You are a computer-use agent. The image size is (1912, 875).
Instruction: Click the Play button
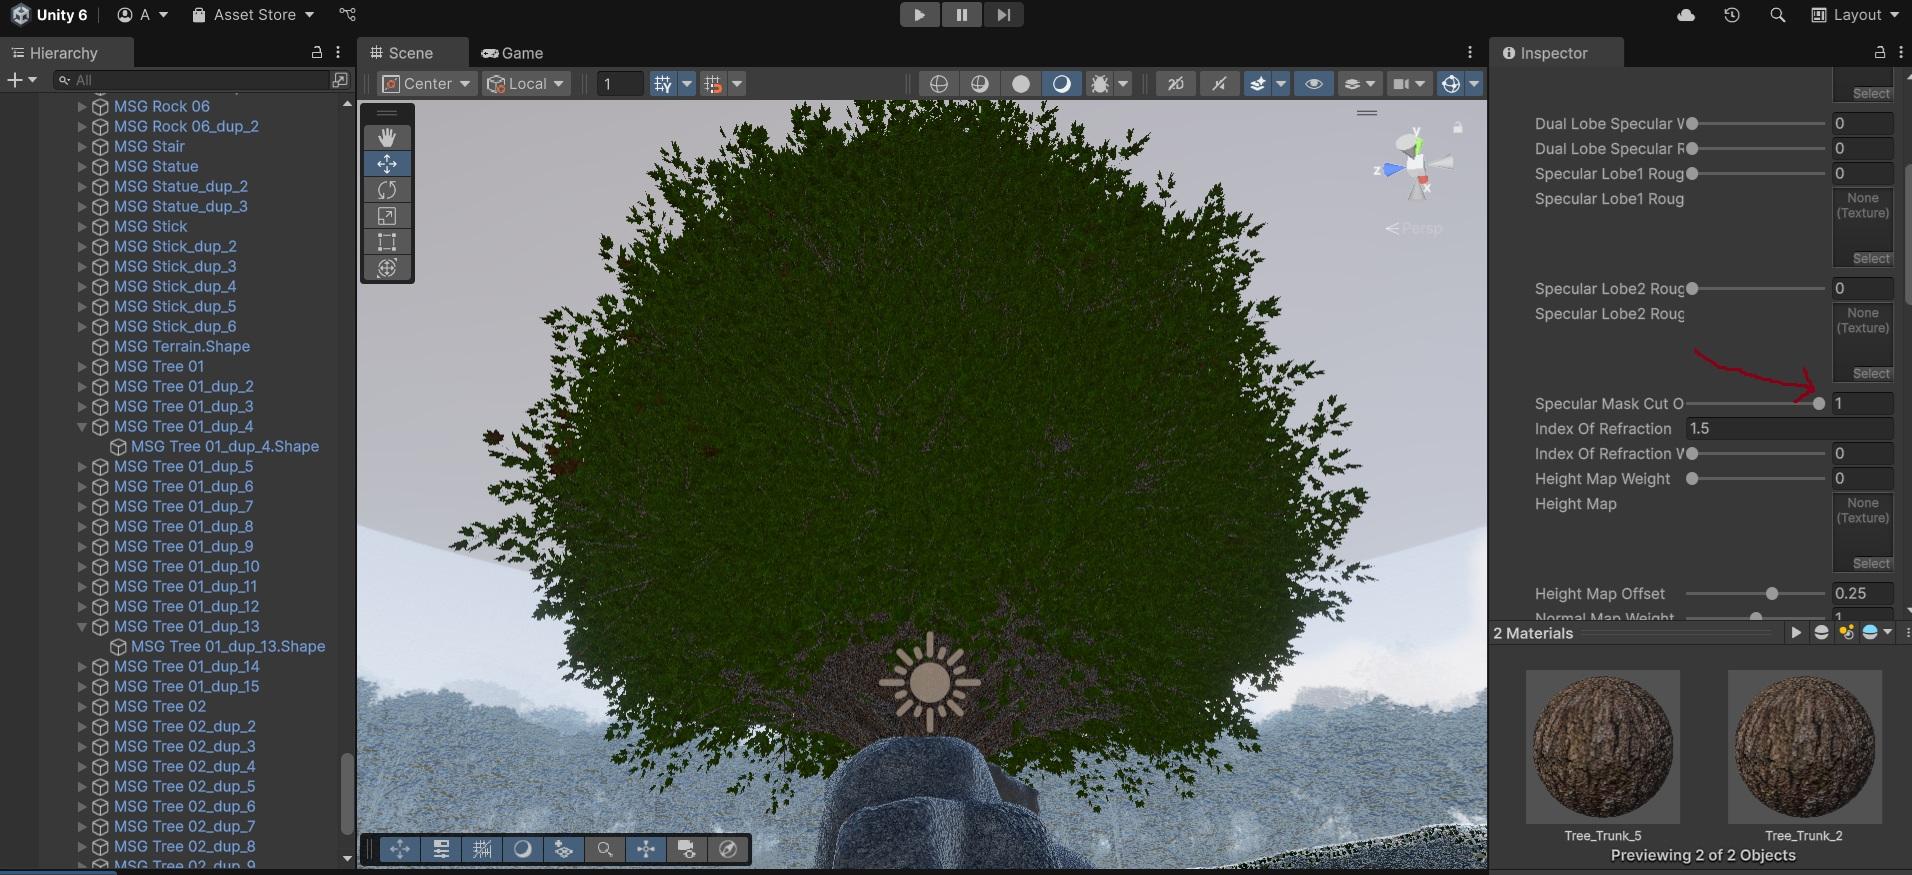pyautogui.click(x=919, y=15)
